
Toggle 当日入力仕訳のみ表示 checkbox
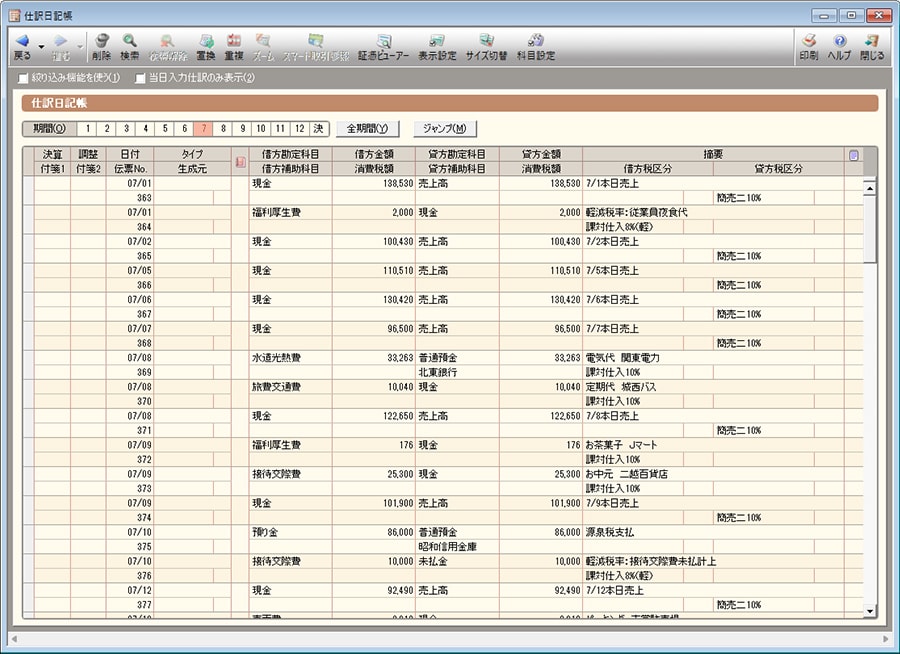(x=141, y=78)
